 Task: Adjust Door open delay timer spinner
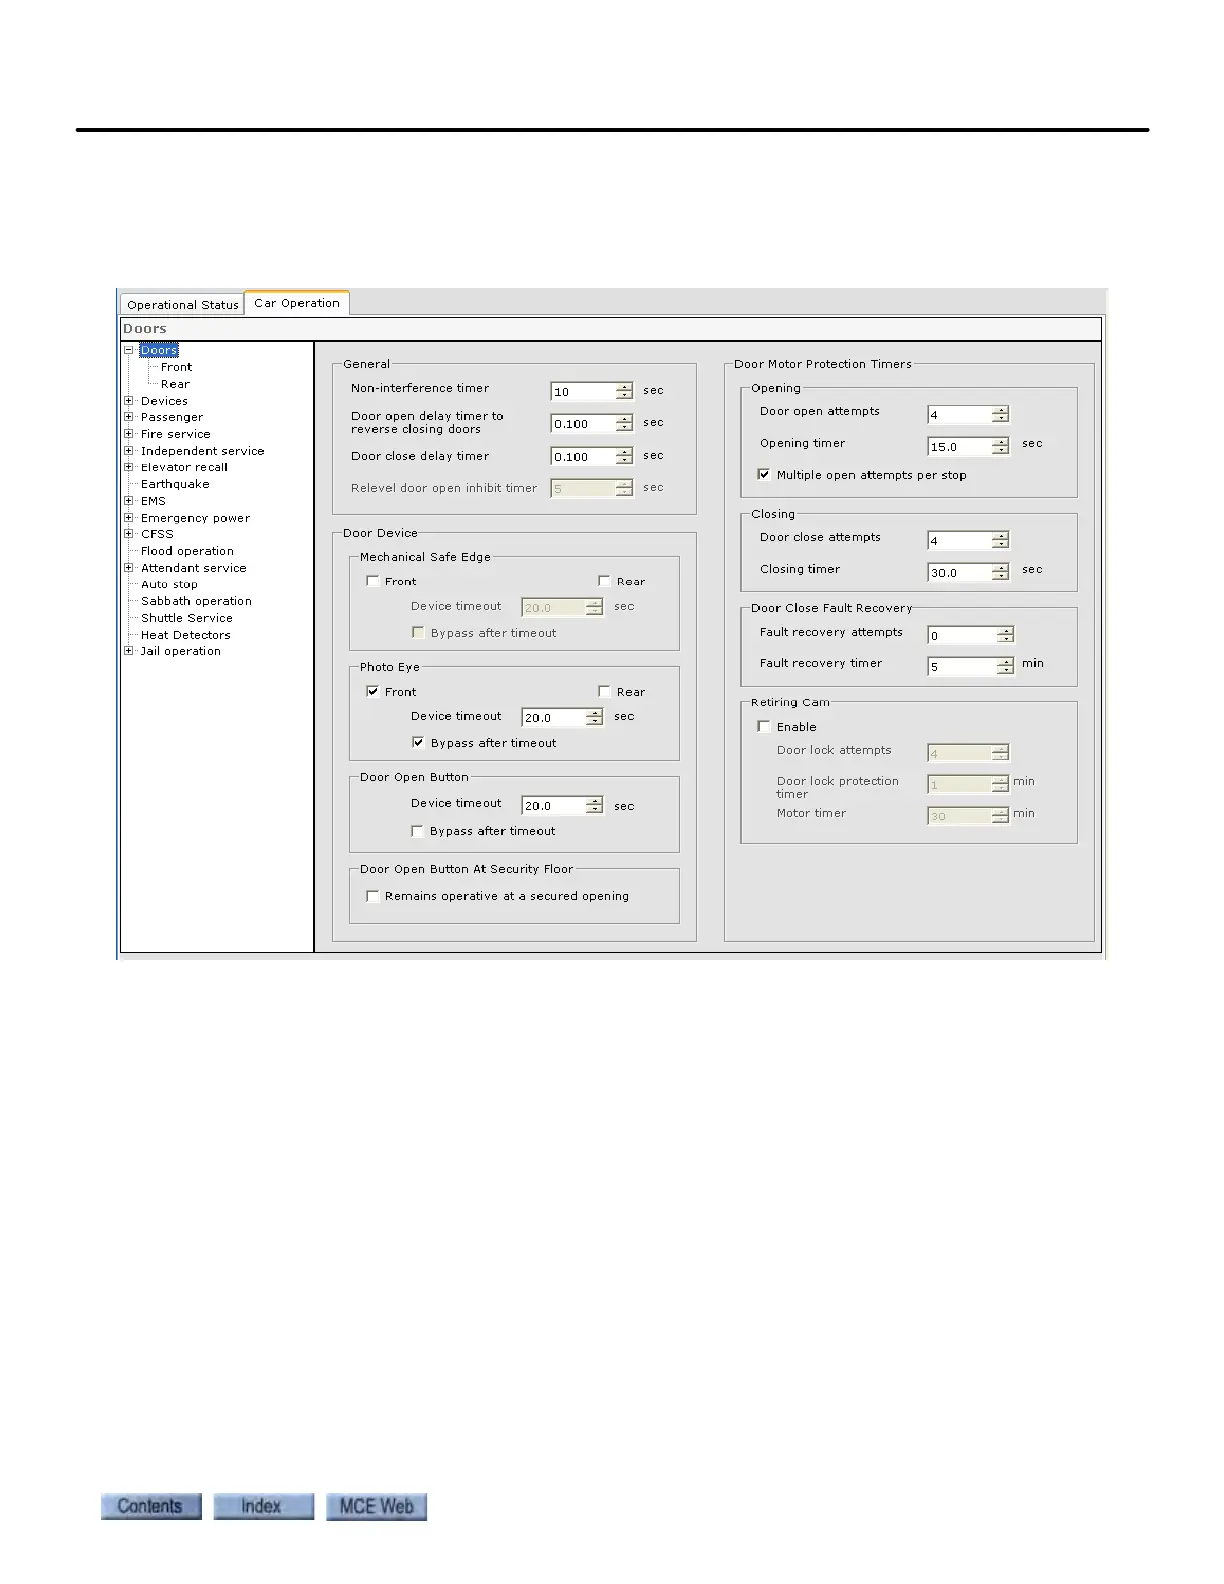point(625,424)
